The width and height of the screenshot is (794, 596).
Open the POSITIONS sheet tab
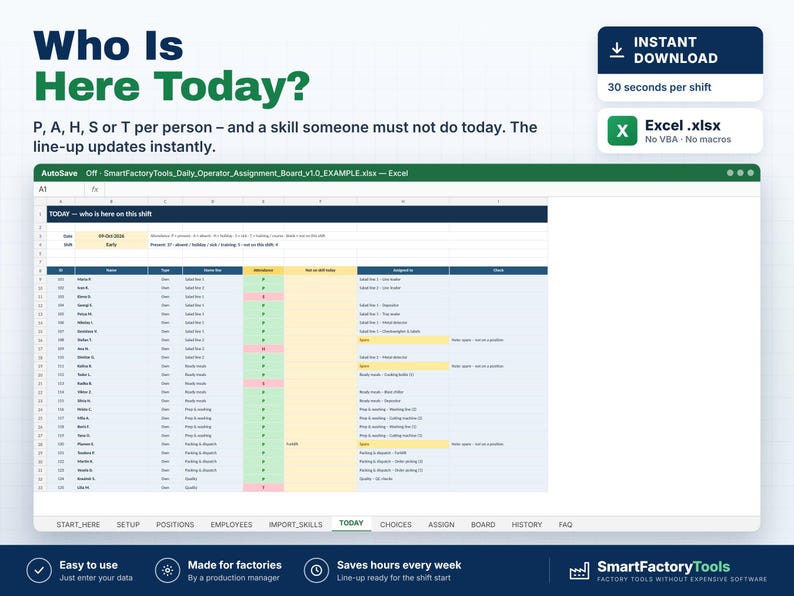pos(175,525)
